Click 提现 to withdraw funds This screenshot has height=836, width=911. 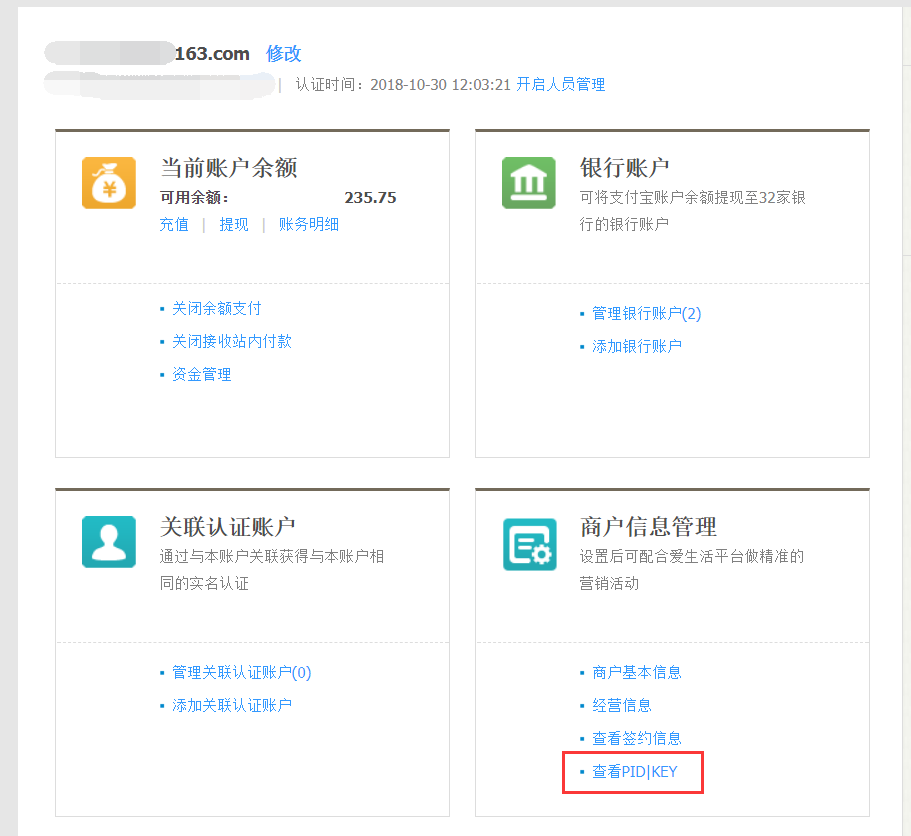coord(233,224)
